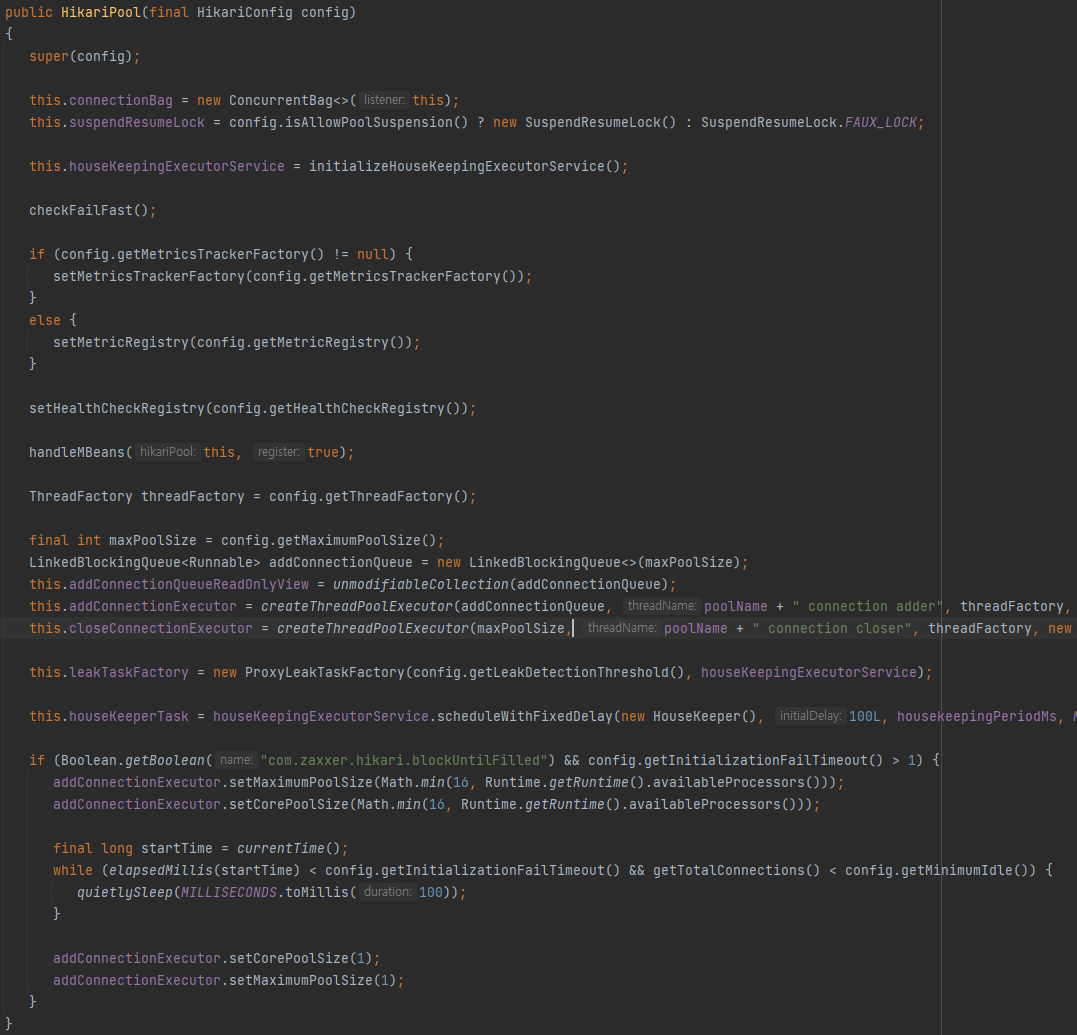Screen dimensions: 1077x1035
Task: Click the maxPoolSize variable declaration
Action: pyautogui.click(x=152, y=540)
